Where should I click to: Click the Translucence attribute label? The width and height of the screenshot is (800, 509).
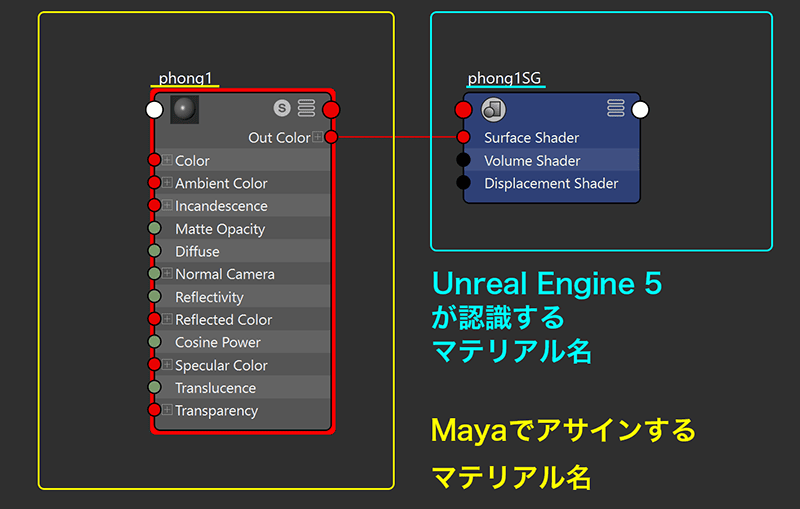pos(215,388)
